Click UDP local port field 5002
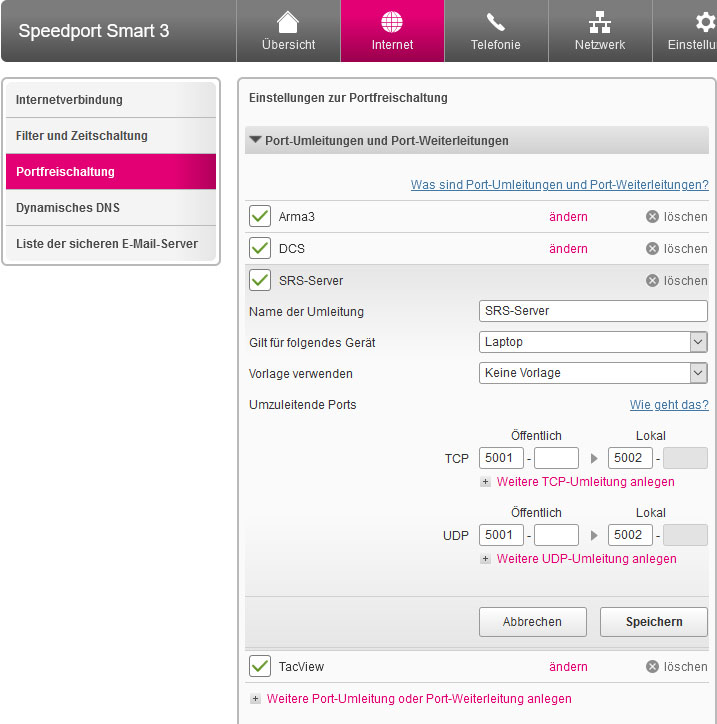717x724 pixels. pyautogui.click(x=630, y=535)
